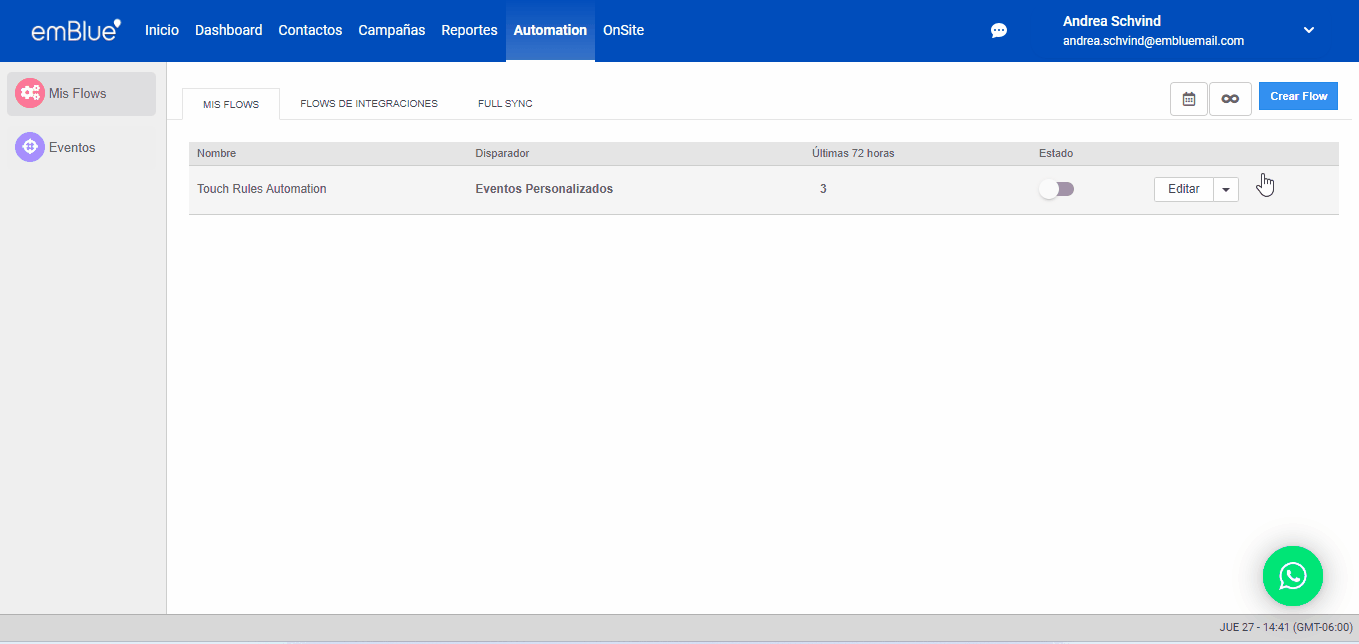Open the Dashboard menu

point(229,30)
